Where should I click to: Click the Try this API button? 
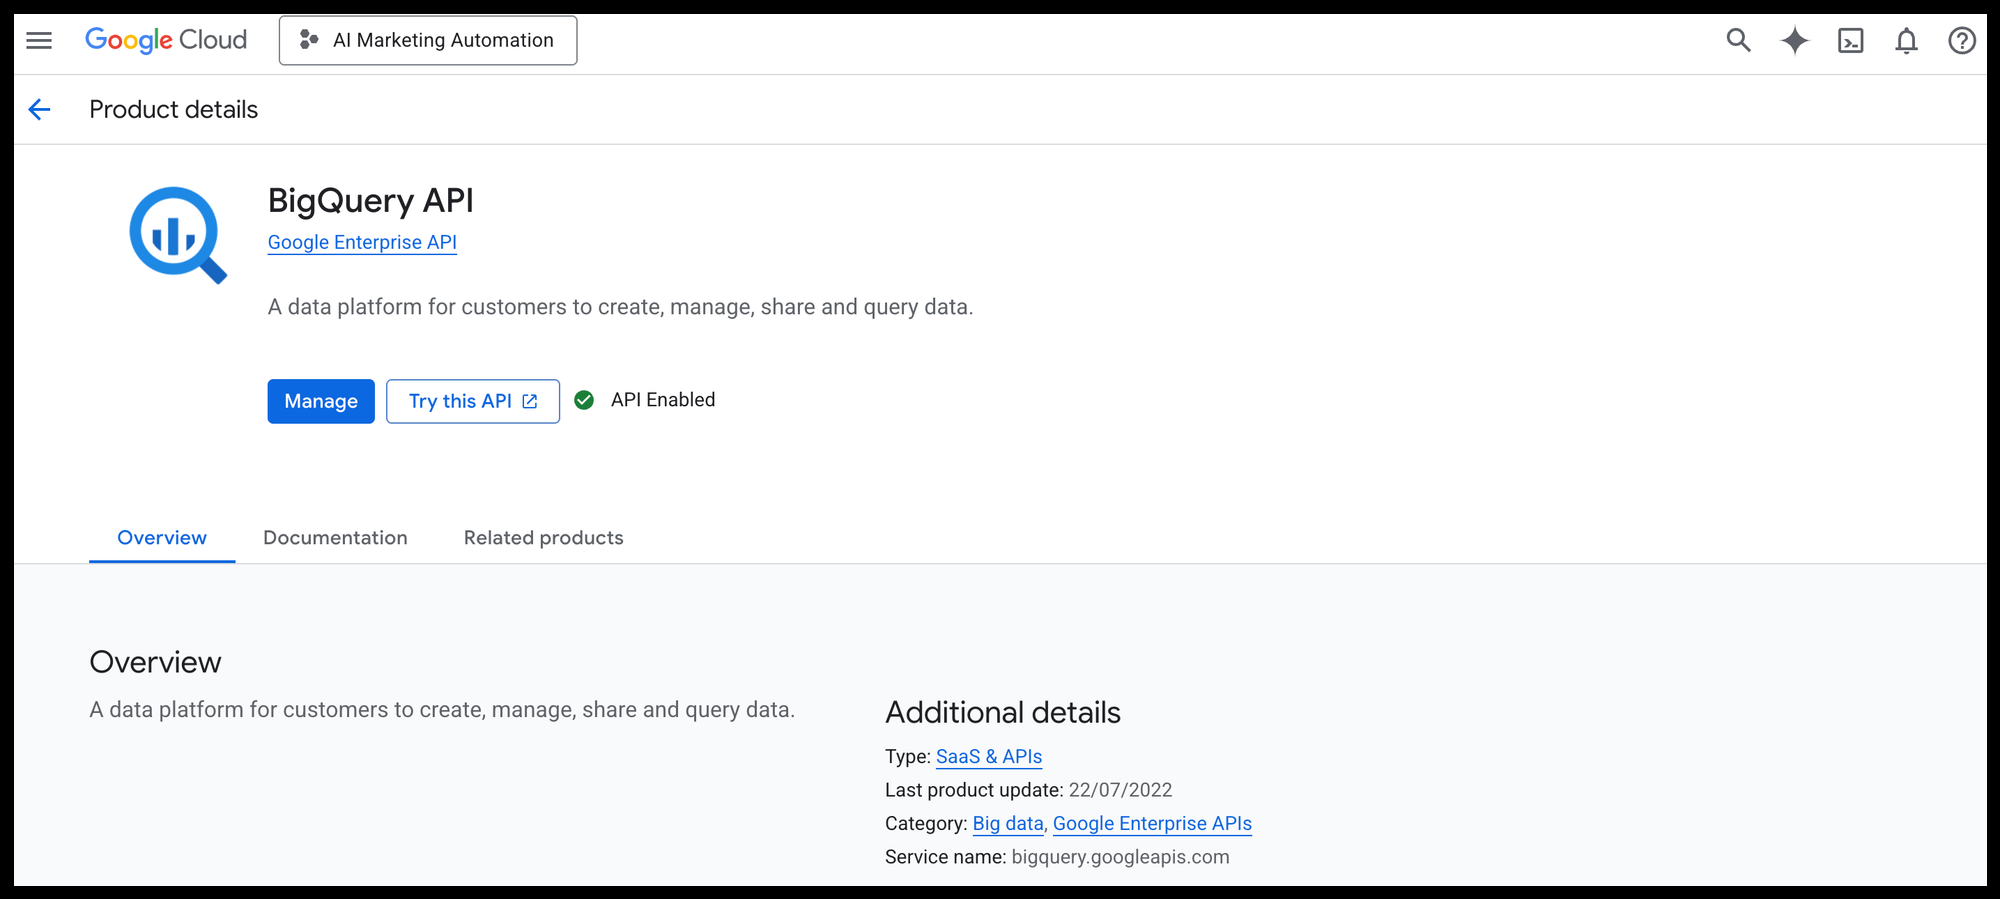473,401
